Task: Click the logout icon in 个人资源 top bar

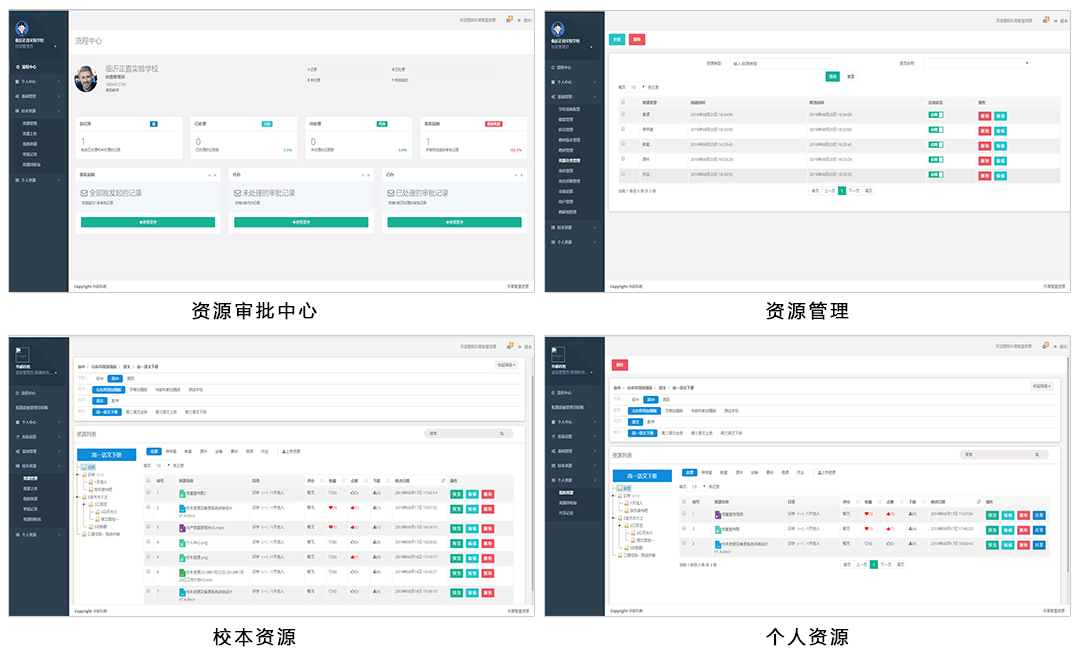Action: point(1055,346)
